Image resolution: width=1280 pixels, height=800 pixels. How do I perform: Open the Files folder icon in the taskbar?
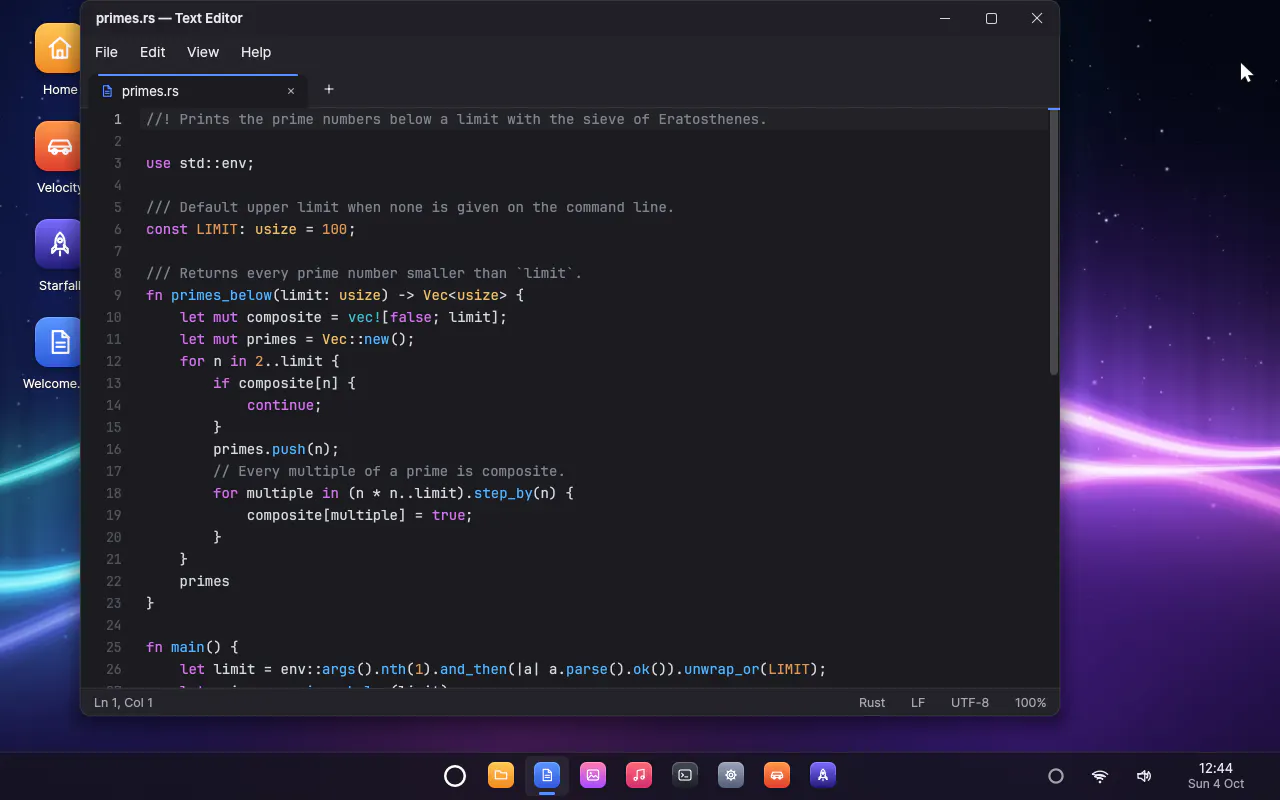[x=501, y=775]
